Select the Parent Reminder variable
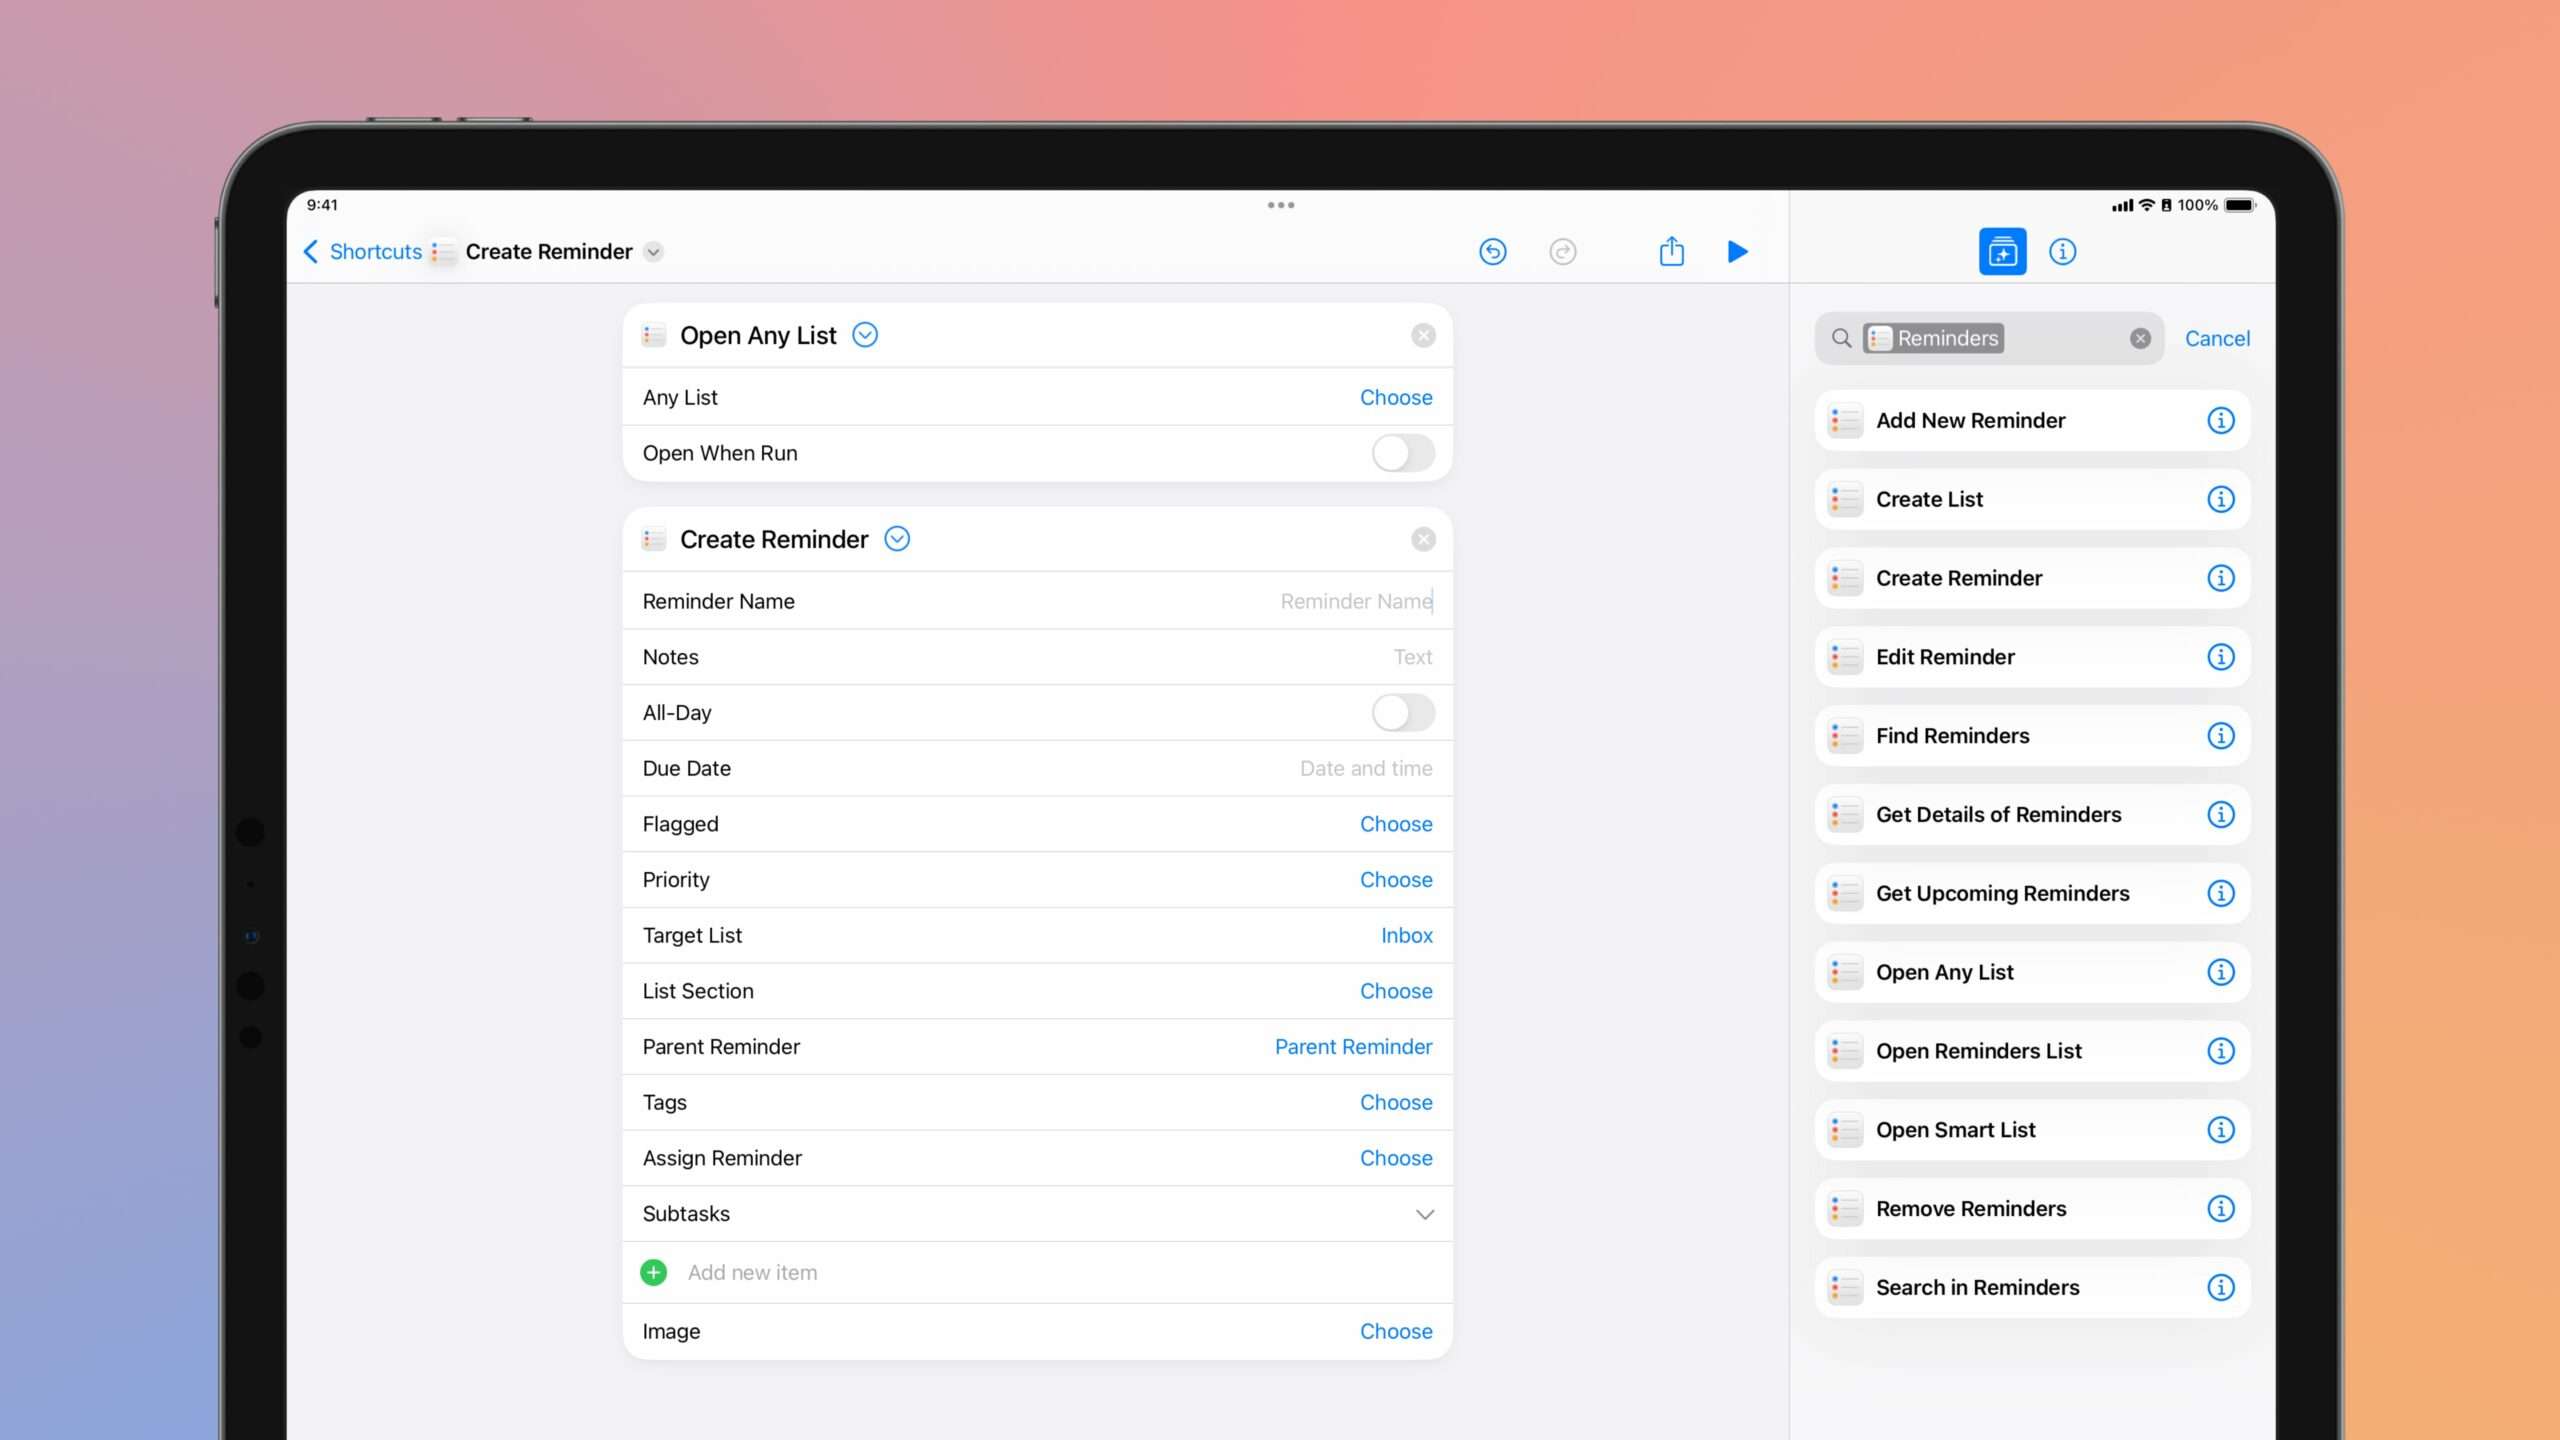The width and height of the screenshot is (2560, 1440). 1352,1047
